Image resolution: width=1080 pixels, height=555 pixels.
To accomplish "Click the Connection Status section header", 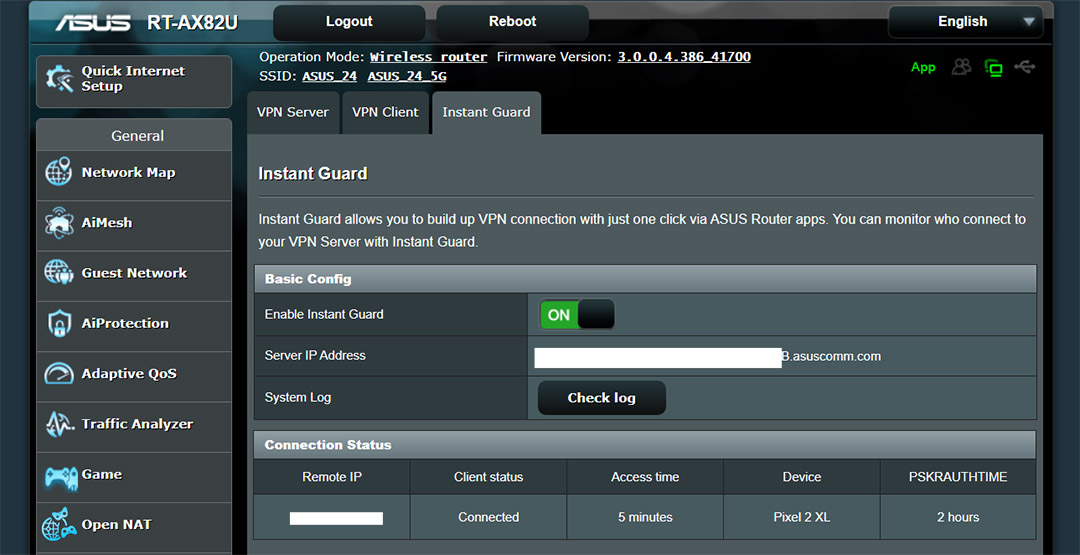I will coord(645,445).
